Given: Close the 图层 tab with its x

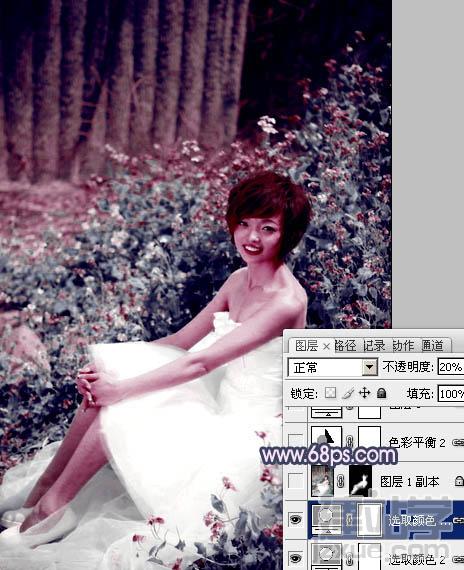Looking at the screenshot, I should coord(326,346).
